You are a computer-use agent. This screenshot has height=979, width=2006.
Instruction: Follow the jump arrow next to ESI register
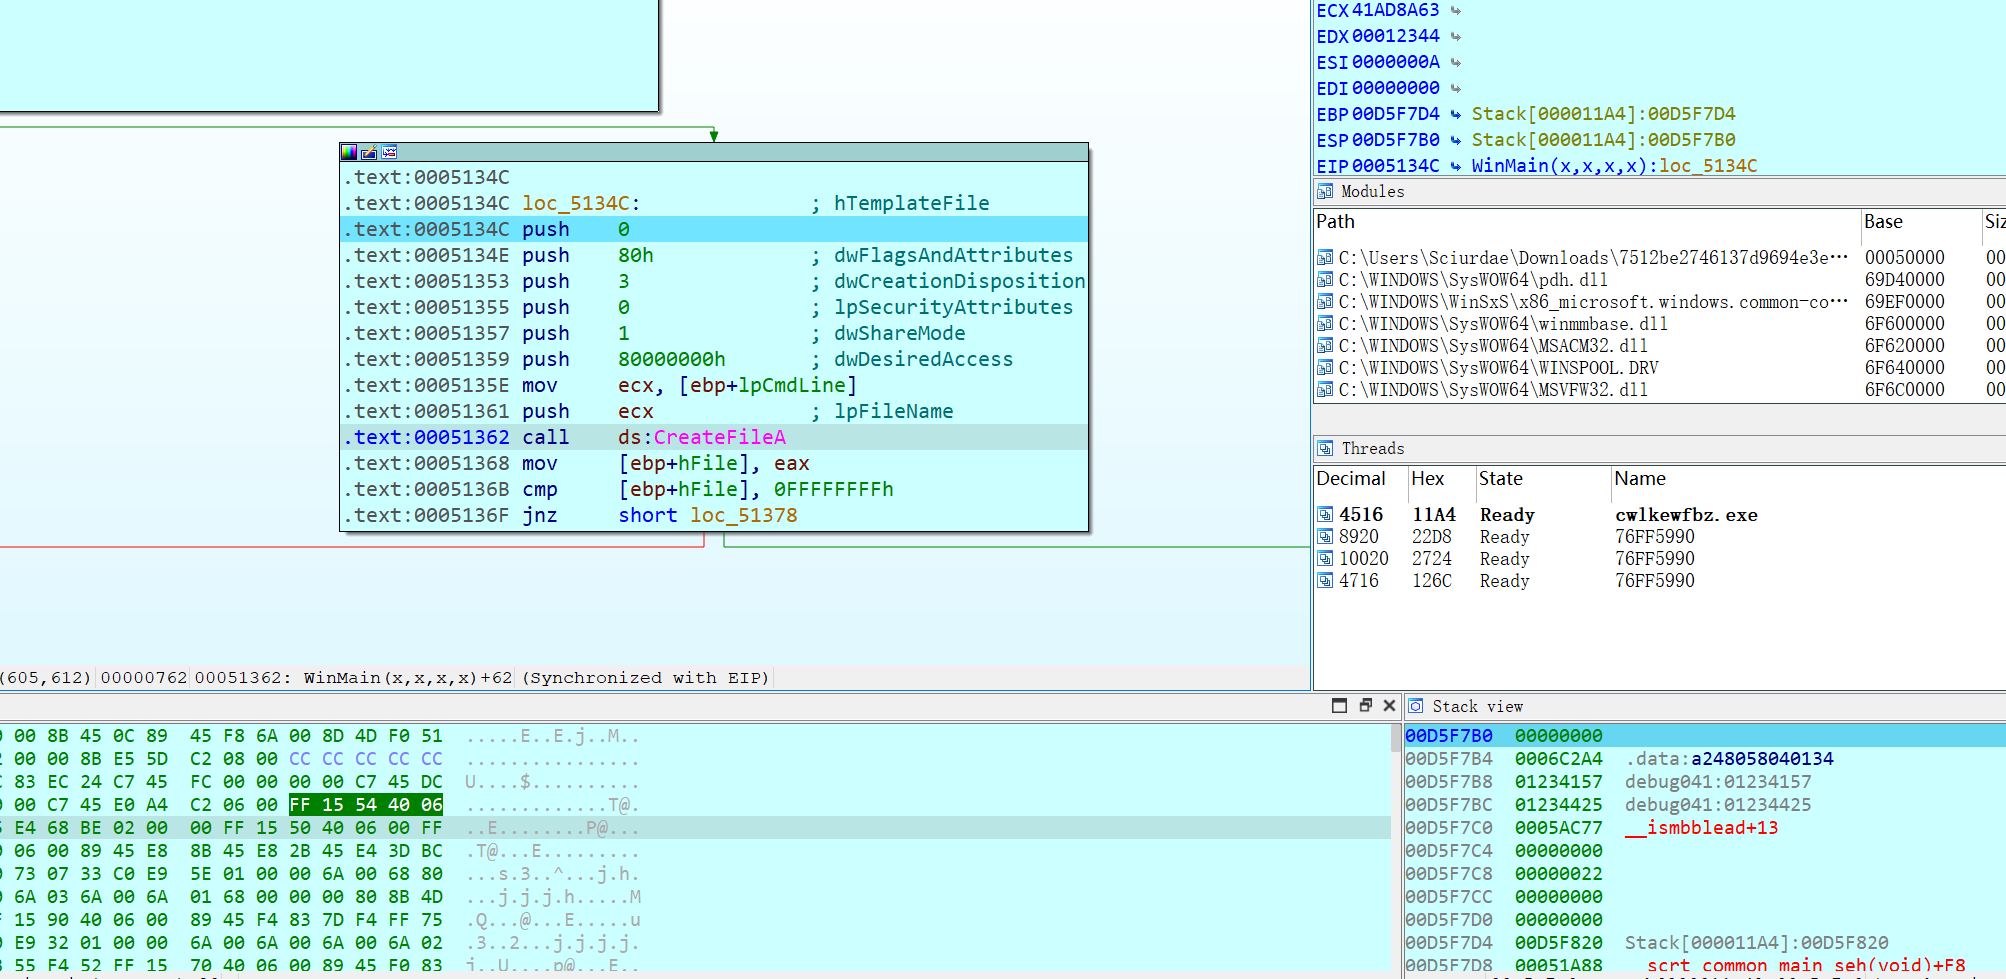pos(1456,63)
